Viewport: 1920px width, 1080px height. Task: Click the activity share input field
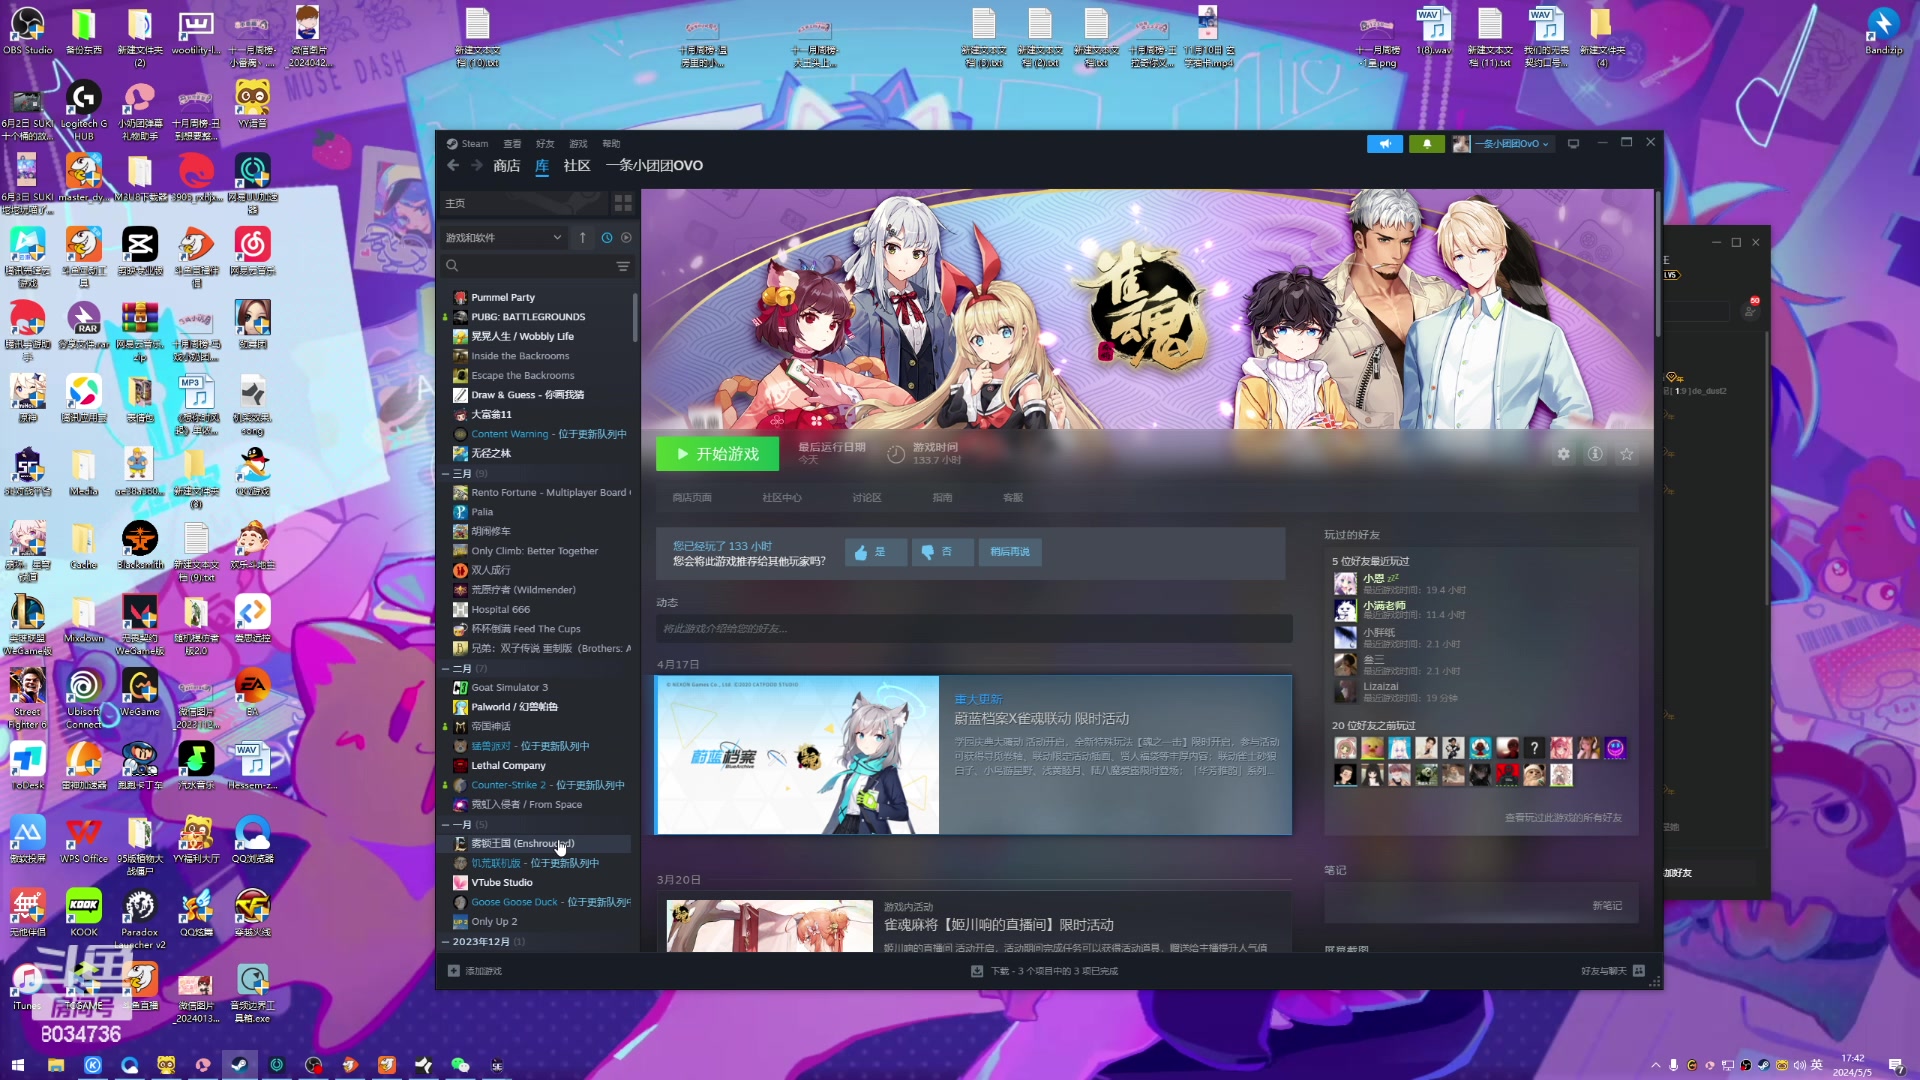pos(974,629)
